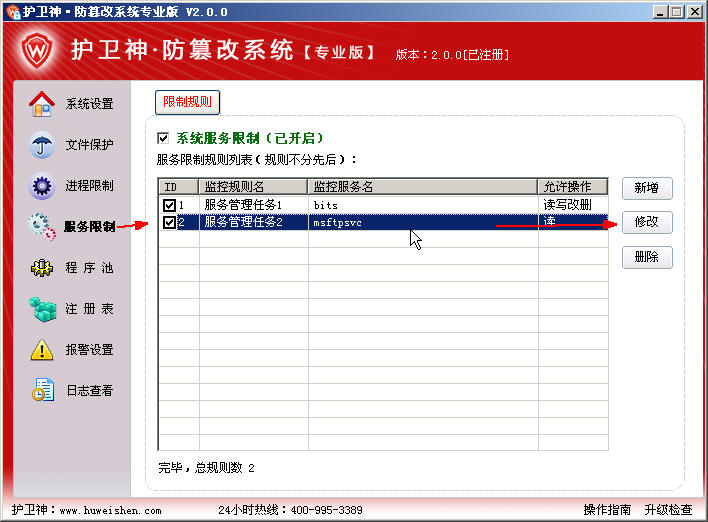Minimize the 护卫神 window
The width and height of the screenshot is (708, 522).
click(660, 12)
